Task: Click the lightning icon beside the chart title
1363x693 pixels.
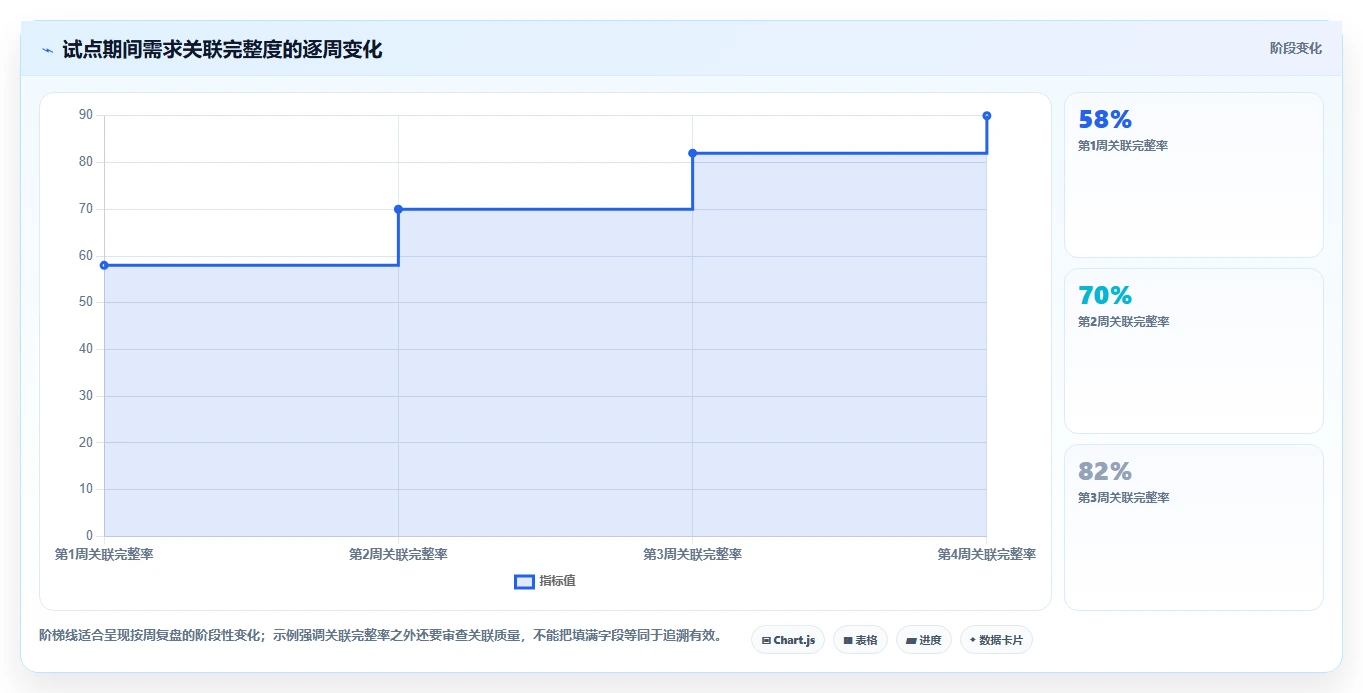Action: pyautogui.click(x=47, y=50)
